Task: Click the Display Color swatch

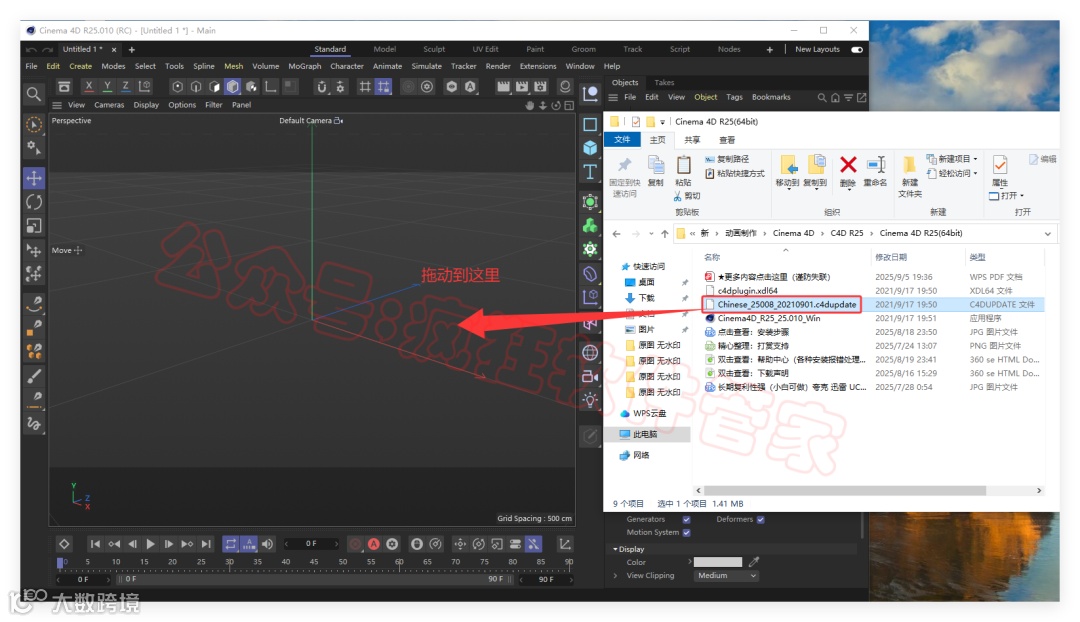Action: point(718,562)
